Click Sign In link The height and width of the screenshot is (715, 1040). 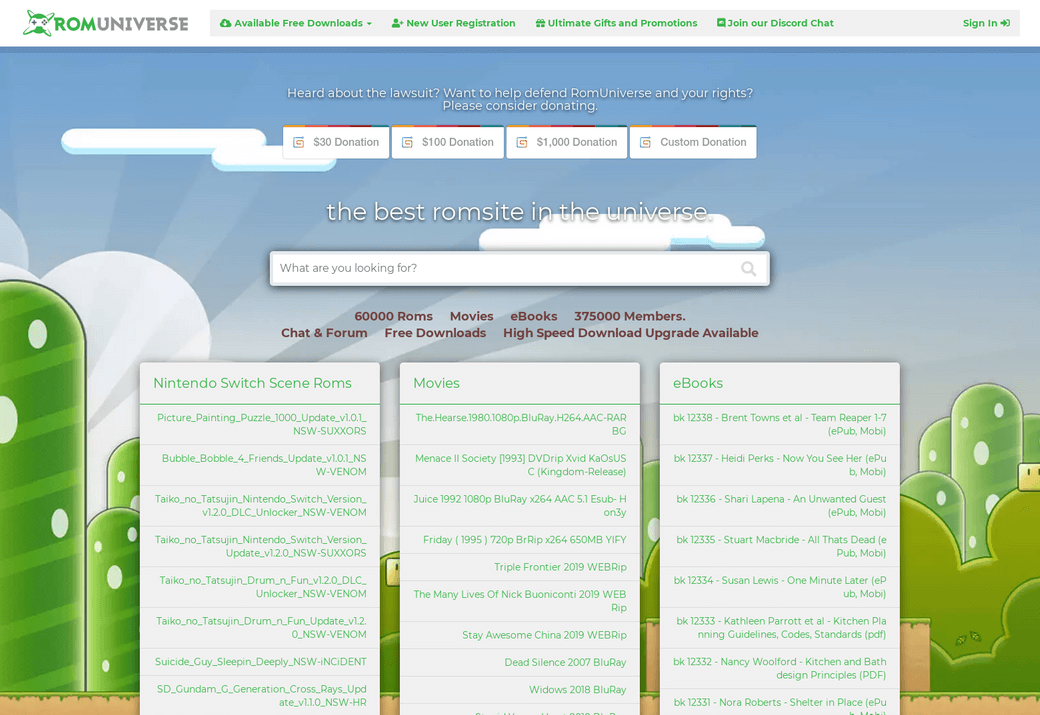[986, 23]
